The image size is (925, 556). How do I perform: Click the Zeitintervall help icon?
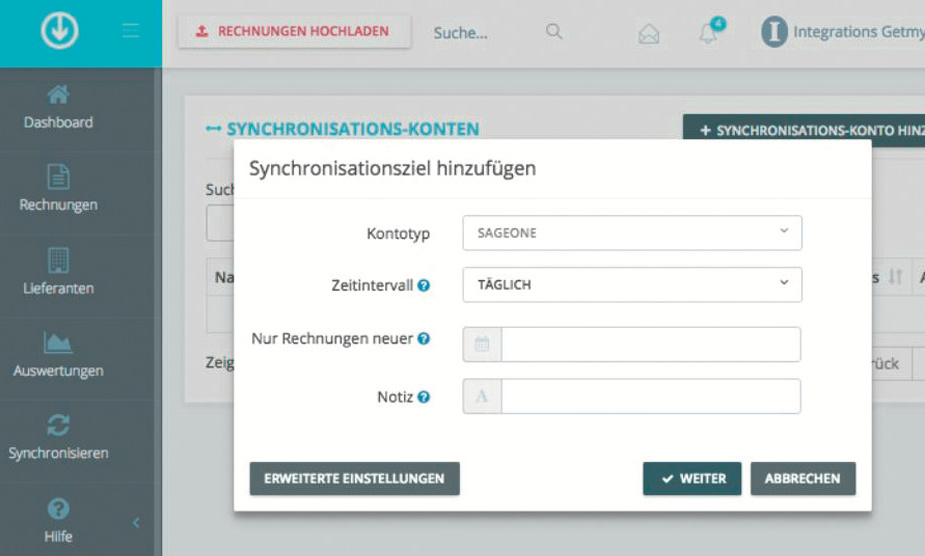424,286
